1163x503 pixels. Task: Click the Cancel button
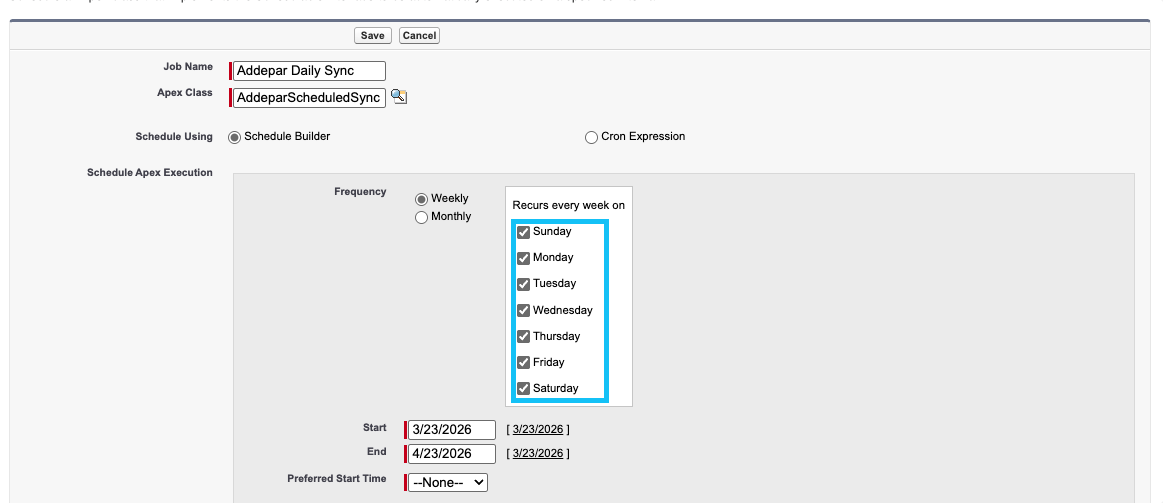coord(419,36)
